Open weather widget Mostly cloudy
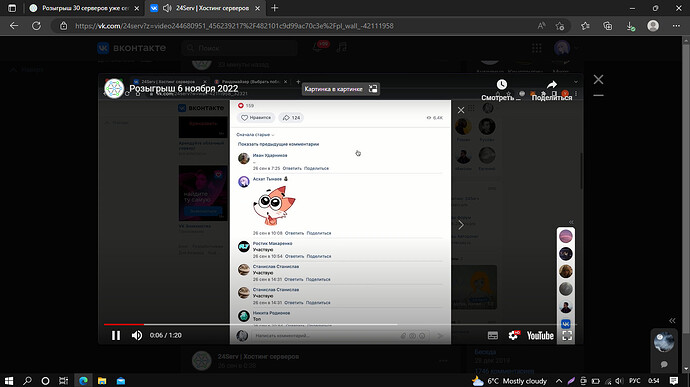 click(510, 381)
